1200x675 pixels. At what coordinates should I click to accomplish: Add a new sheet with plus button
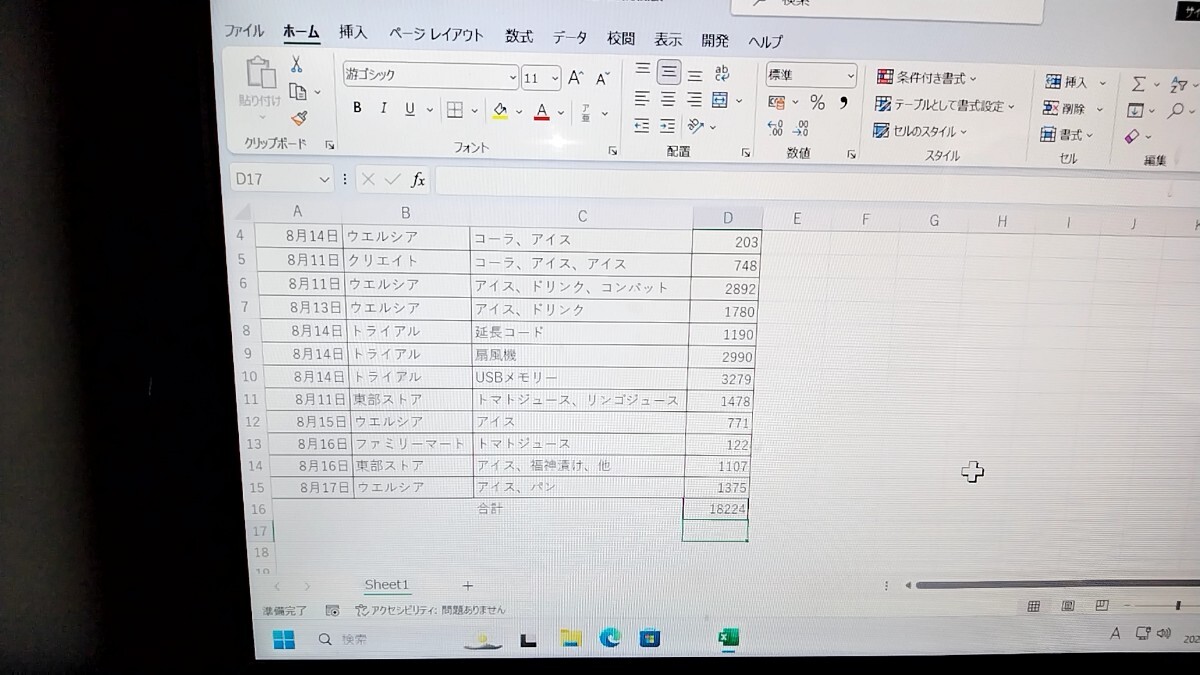pos(467,586)
